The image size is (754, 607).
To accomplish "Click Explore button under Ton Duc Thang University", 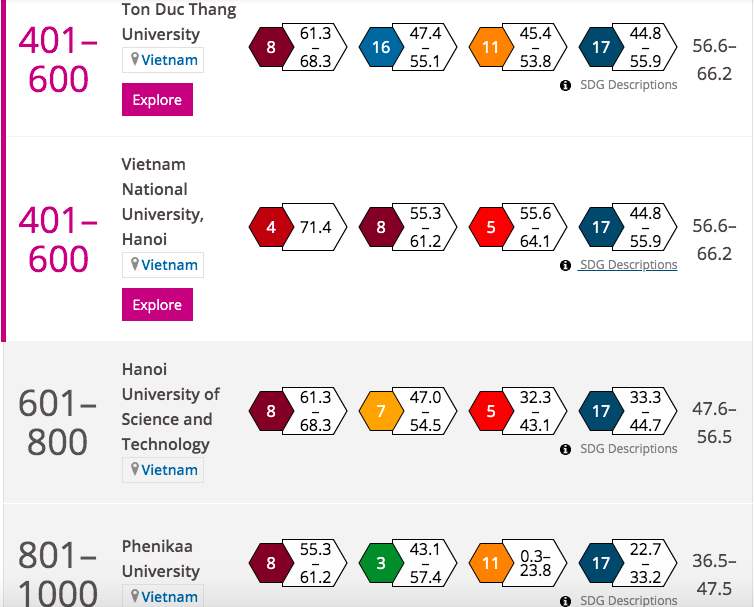I will (x=157, y=100).
